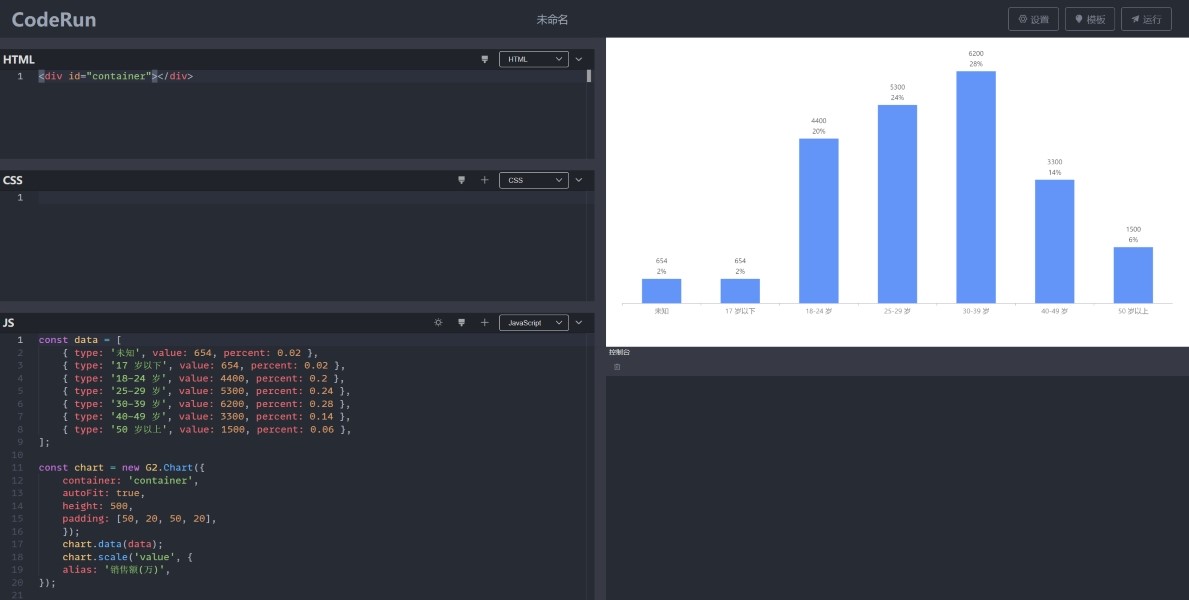Select the 控制台 console tab
1189x600 pixels.
(x=620, y=352)
